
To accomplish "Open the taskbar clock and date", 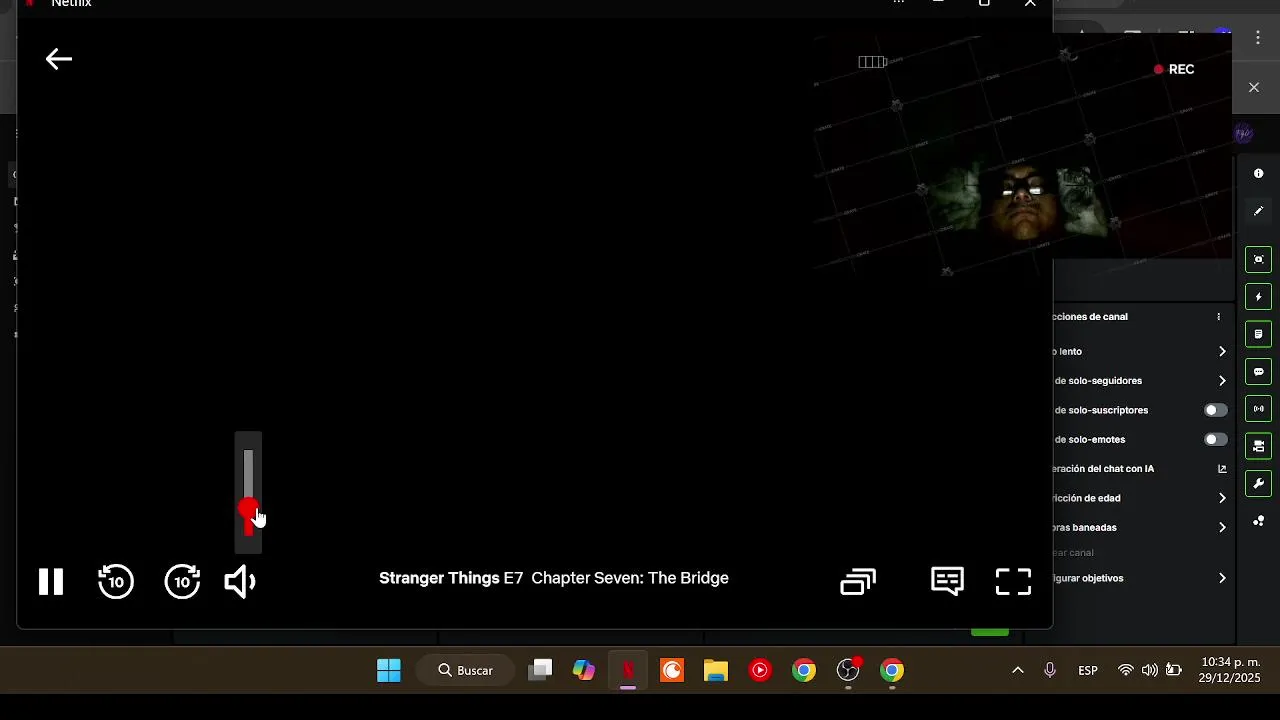I will [x=1230, y=670].
